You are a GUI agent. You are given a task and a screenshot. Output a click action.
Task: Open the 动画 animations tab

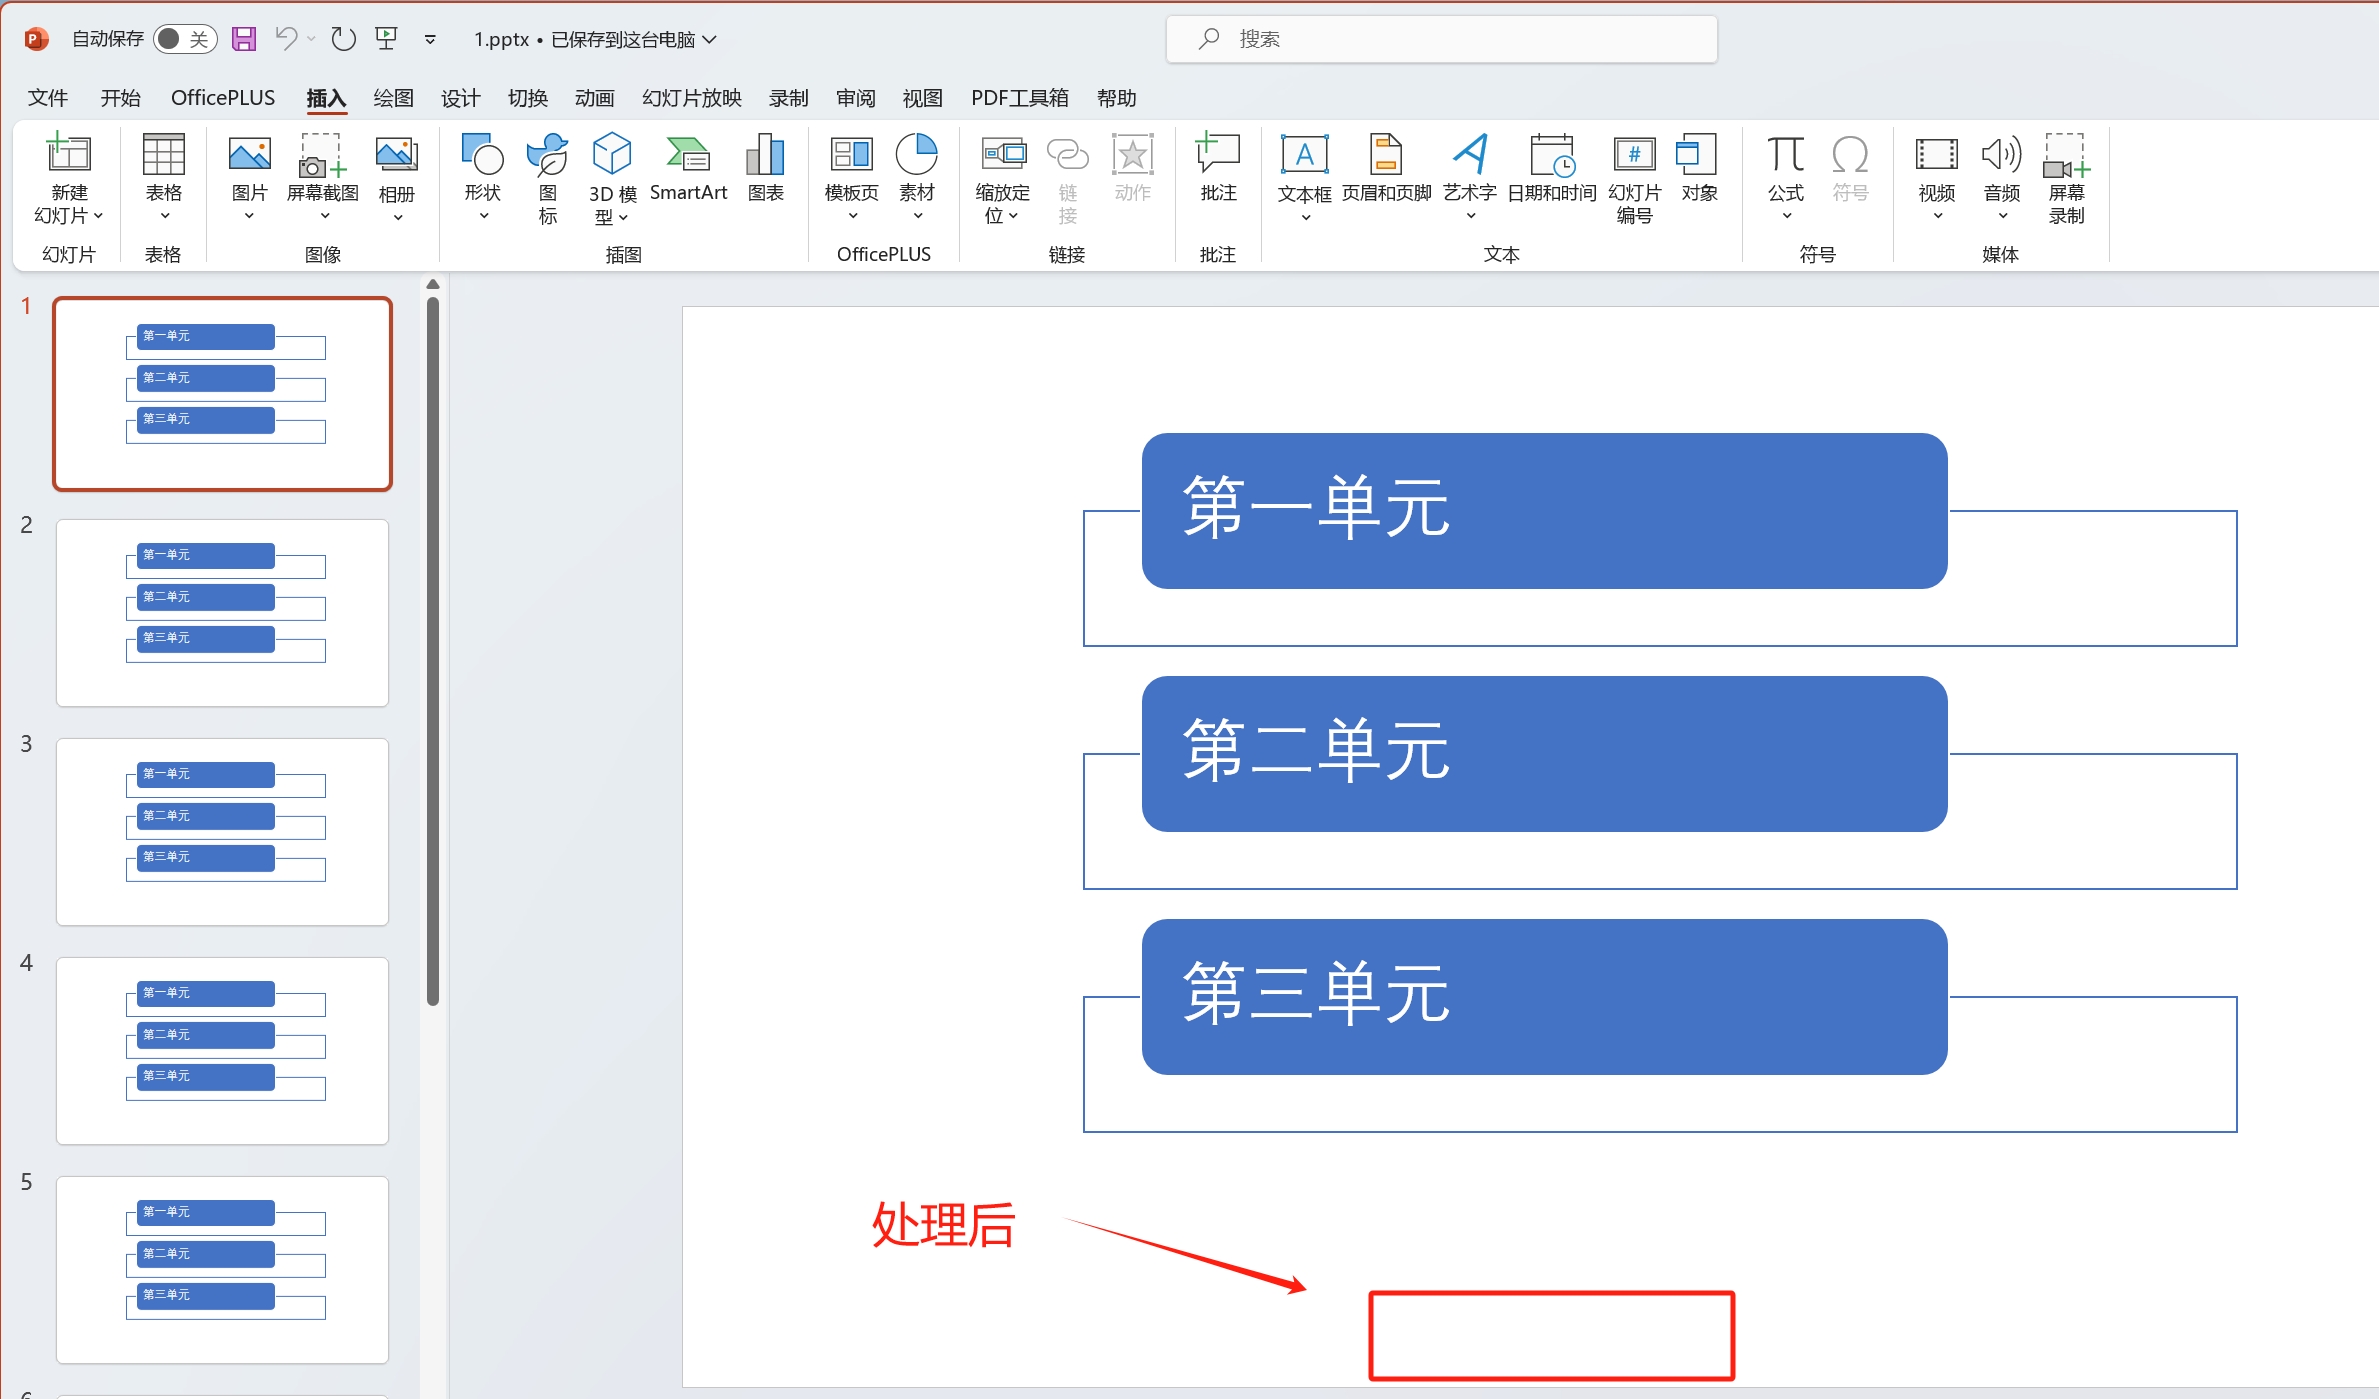594,98
